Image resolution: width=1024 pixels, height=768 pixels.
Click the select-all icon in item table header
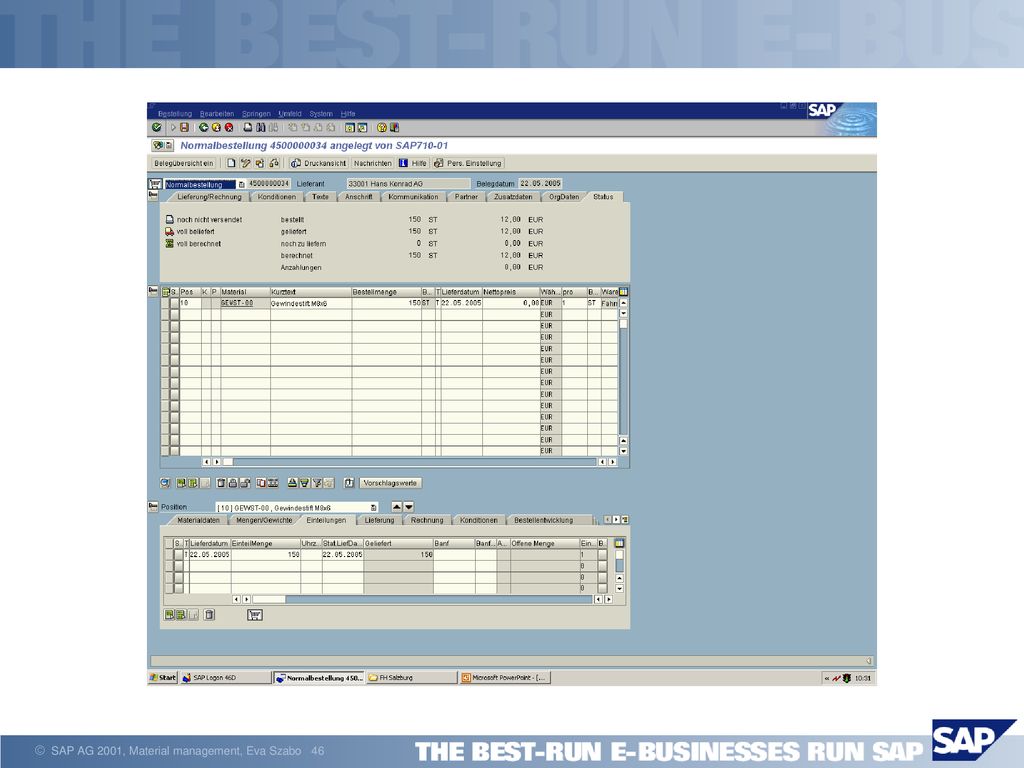point(166,292)
